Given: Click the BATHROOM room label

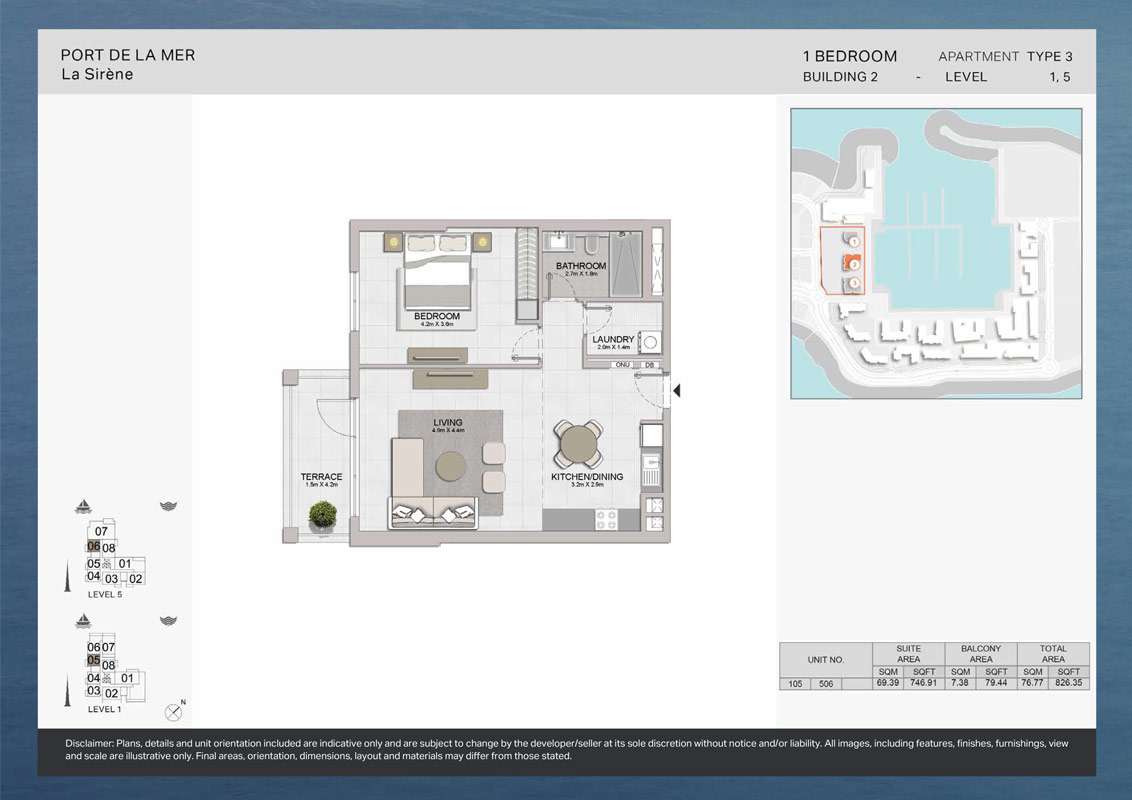Looking at the screenshot, I should tap(581, 266).
